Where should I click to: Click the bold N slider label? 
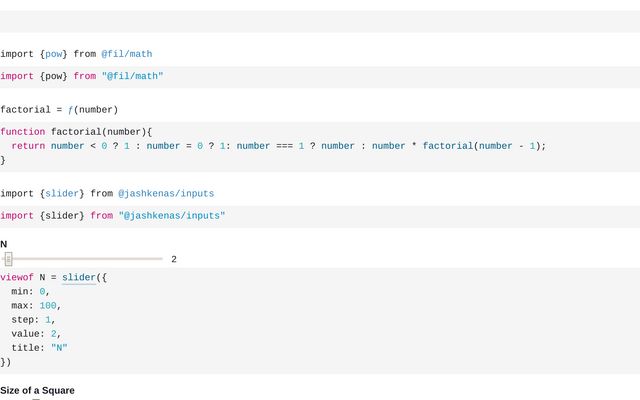[4, 244]
